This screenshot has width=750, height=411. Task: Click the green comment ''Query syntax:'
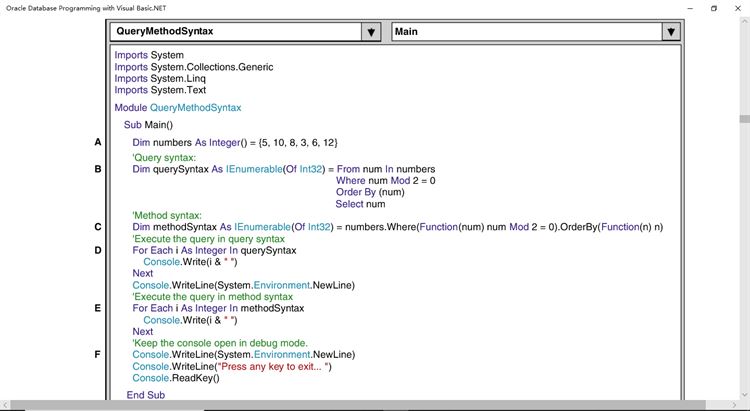pos(164,158)
